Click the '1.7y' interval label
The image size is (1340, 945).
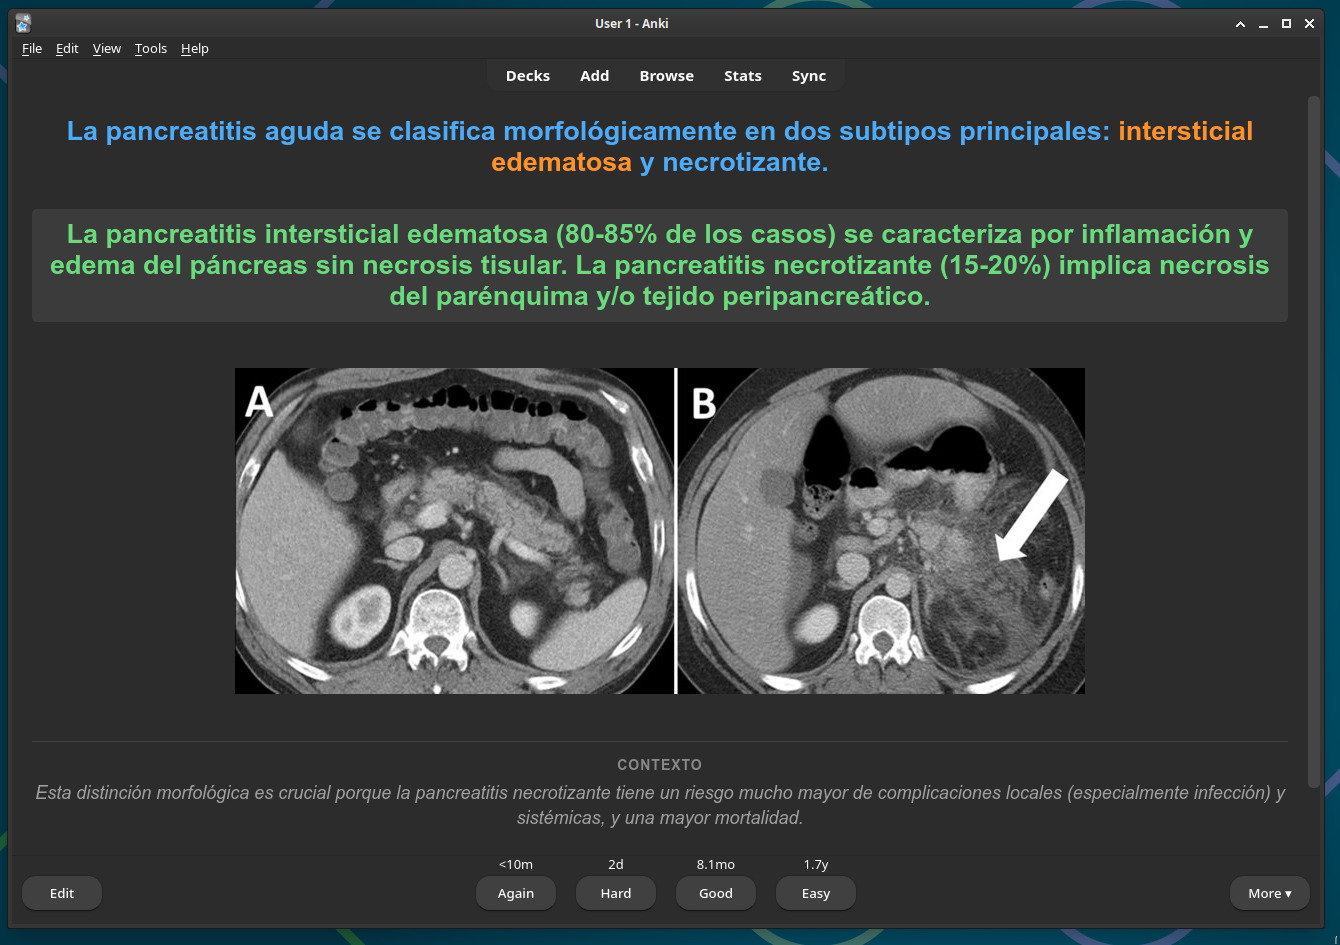(x=816, y=864)
